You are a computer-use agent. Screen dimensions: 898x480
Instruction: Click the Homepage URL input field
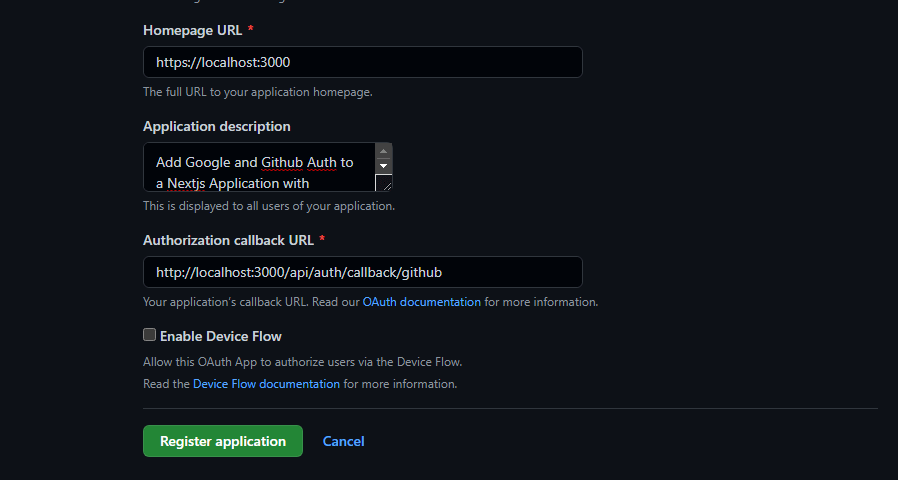pos(363,62)
